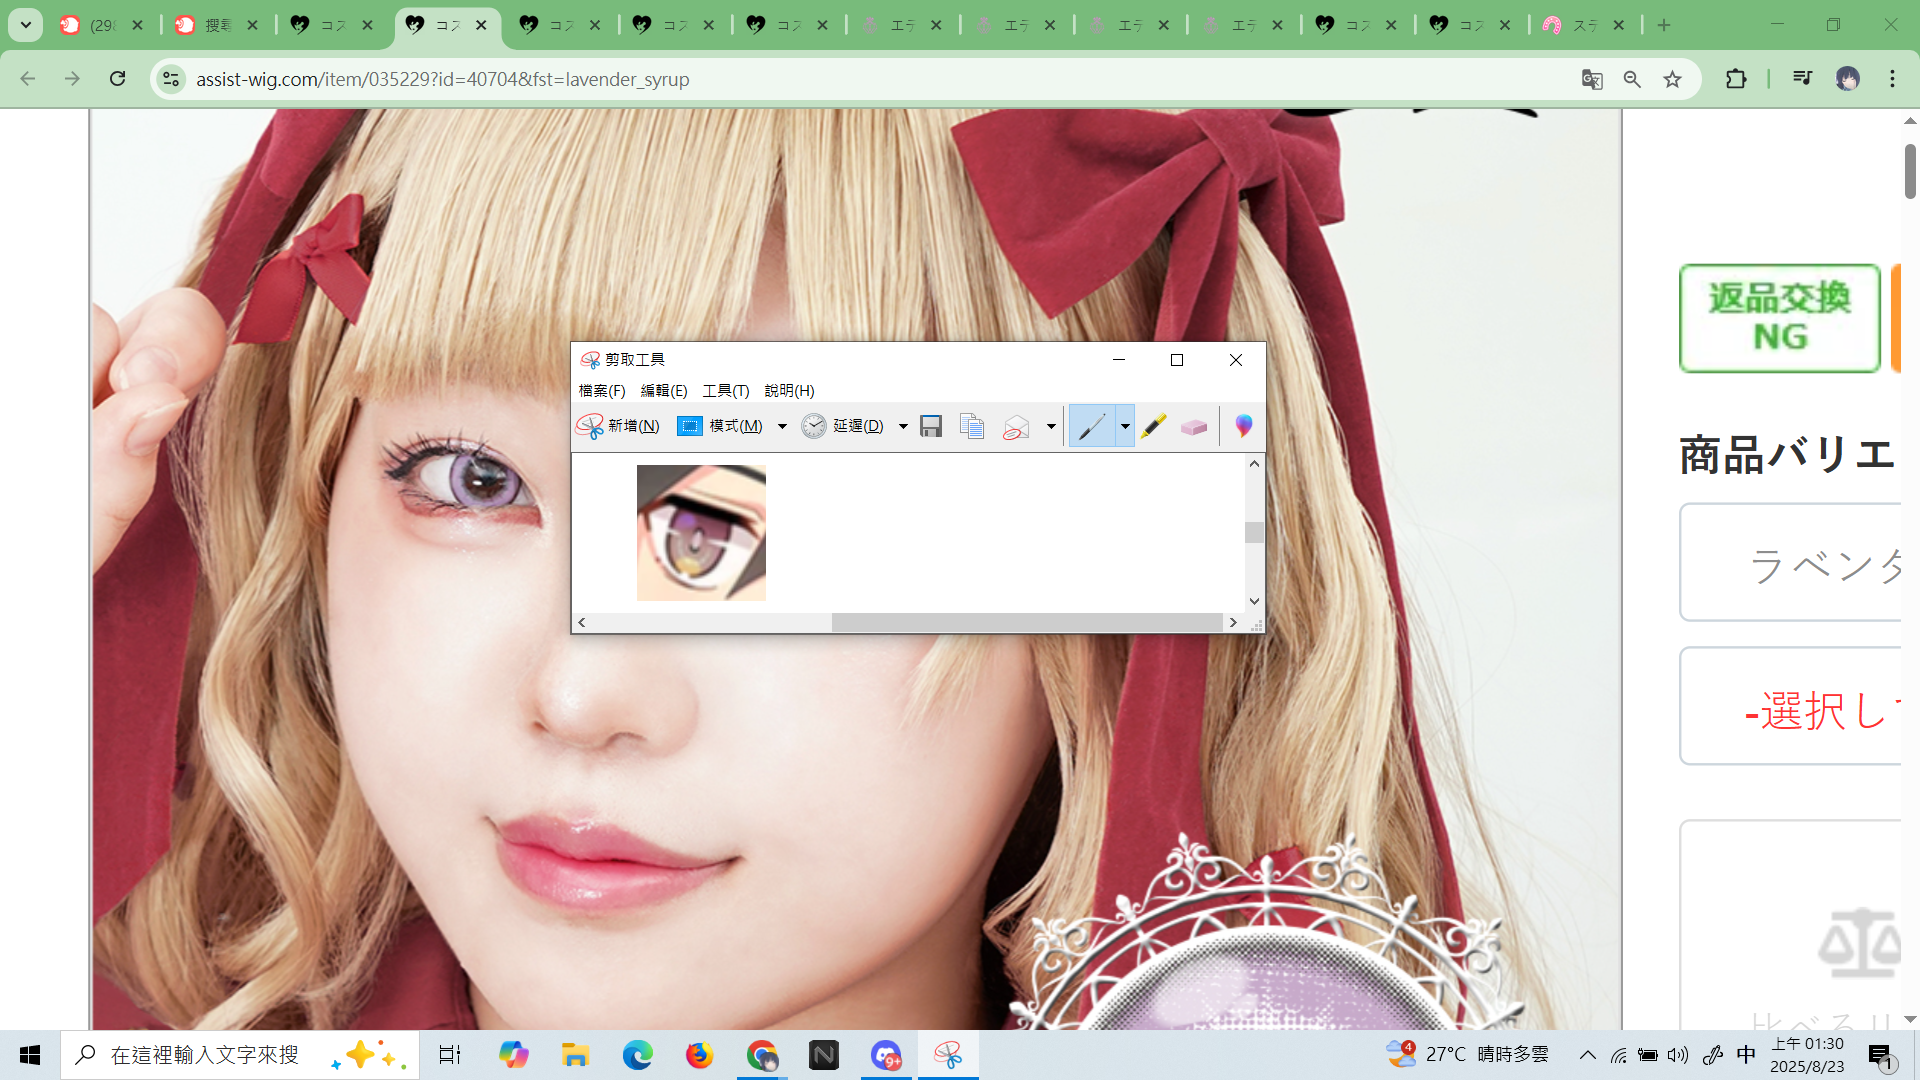The height and width of the screenshot is (1080, 1920).
Task: Select the Highlighter tool
Action: click(1153, 426)
